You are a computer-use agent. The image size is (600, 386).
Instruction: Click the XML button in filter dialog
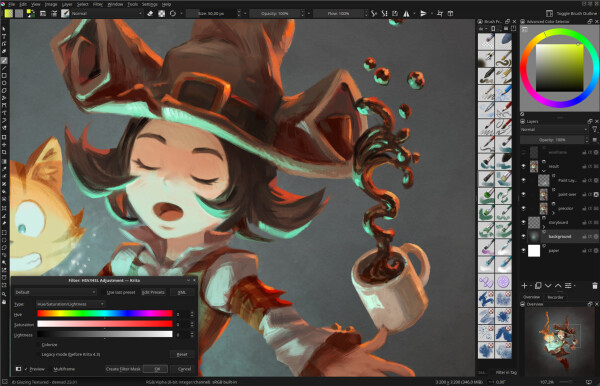(182, 292)
